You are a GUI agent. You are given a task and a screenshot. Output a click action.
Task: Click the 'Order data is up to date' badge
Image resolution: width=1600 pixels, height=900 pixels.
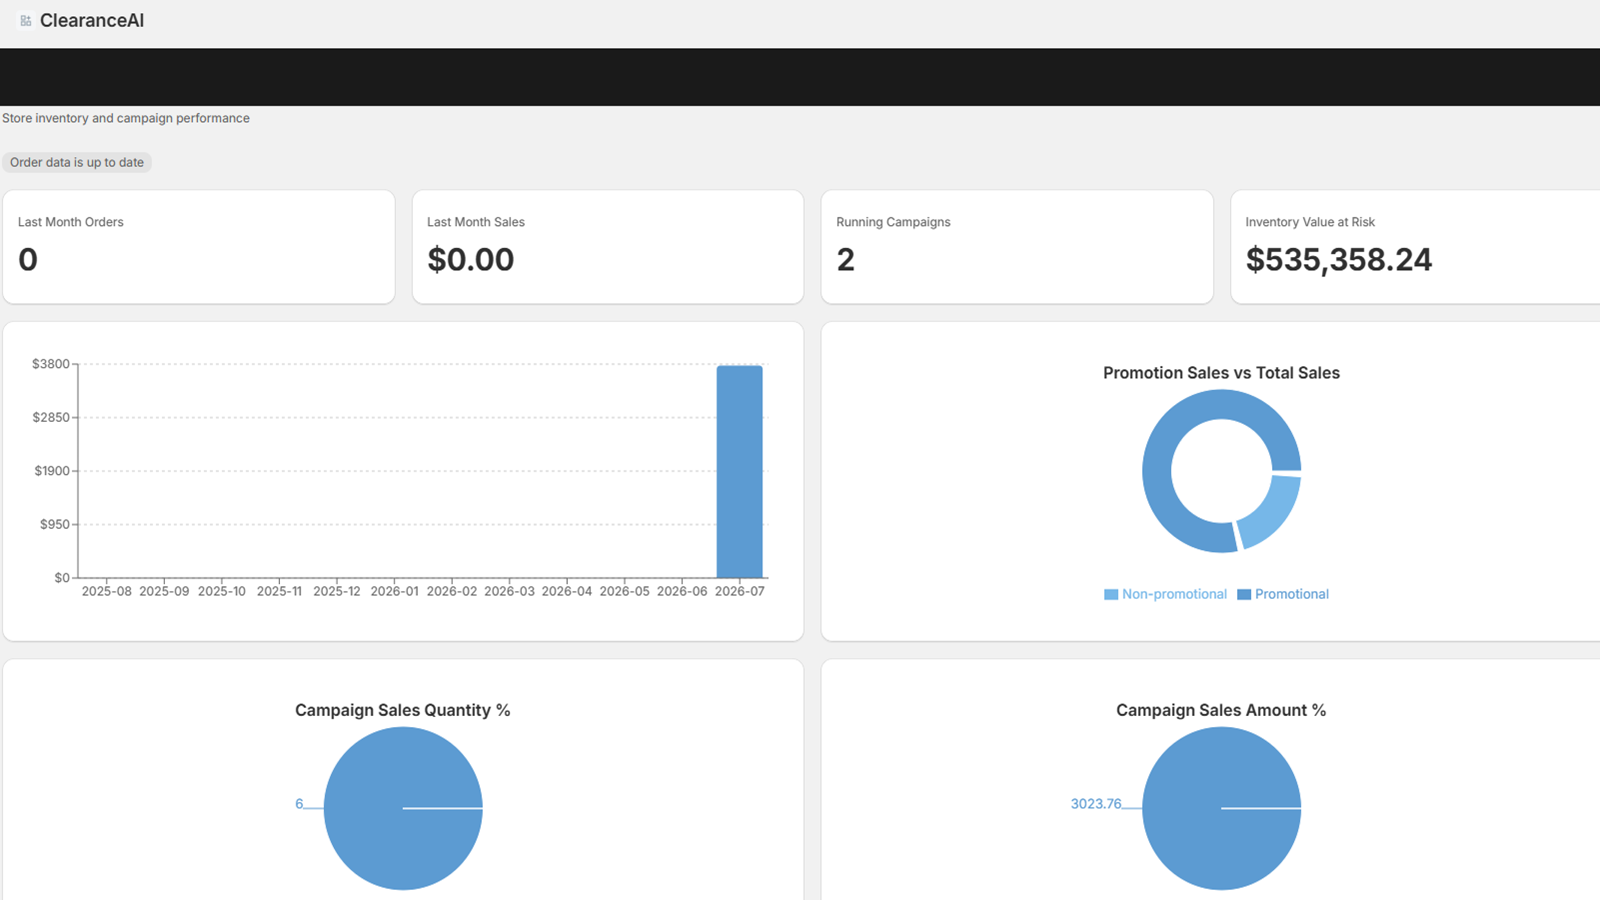[77, 162]
